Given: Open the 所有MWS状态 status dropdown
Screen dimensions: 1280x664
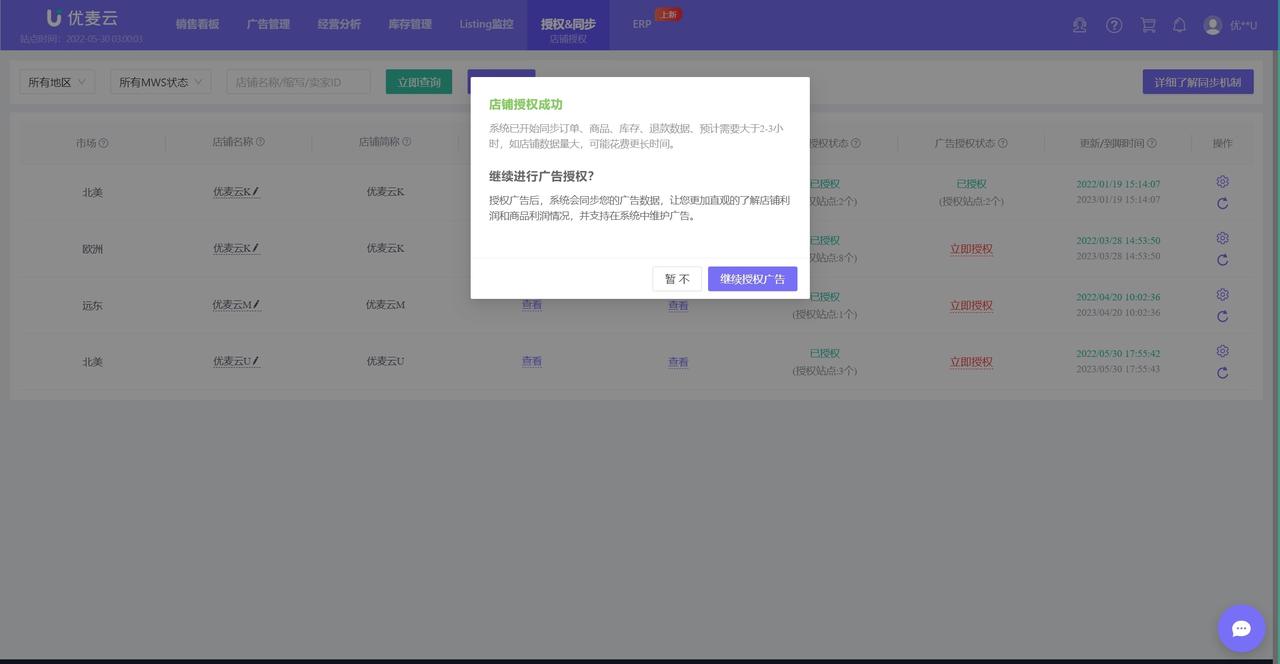Looking at the screenshot, I should [159, 81].
